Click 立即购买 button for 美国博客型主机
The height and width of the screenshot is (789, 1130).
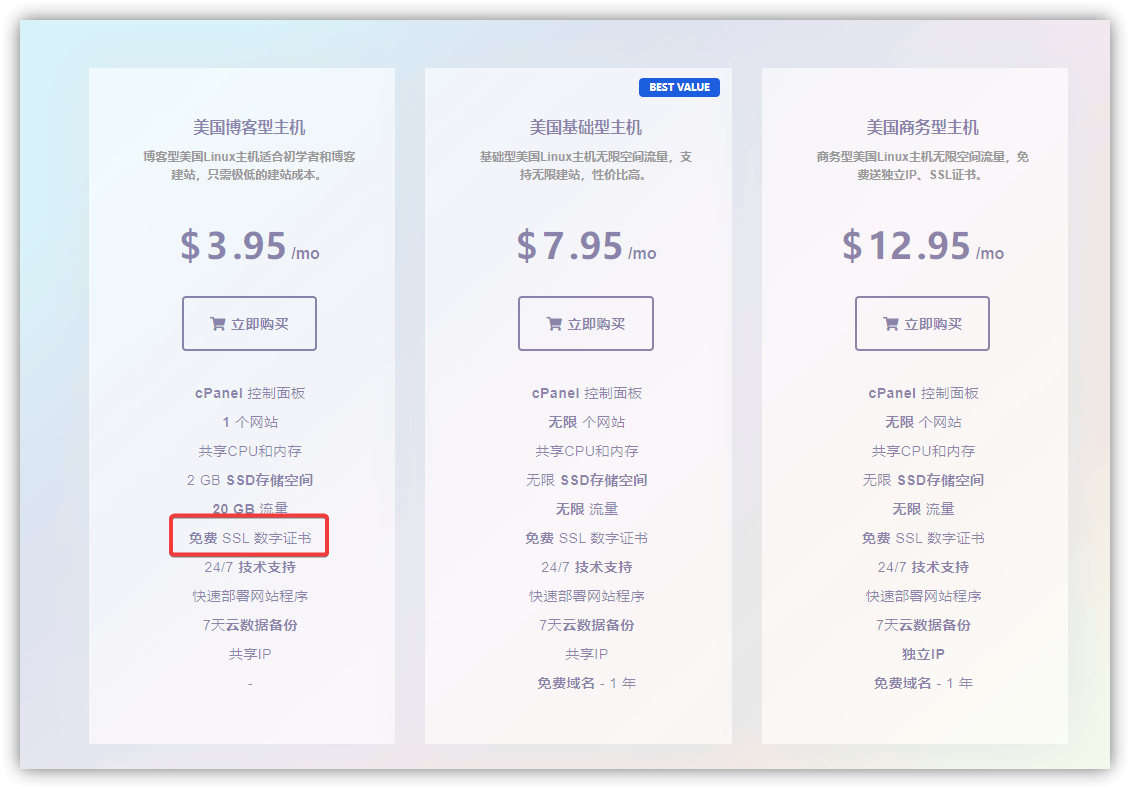click(x=249, y=324)
